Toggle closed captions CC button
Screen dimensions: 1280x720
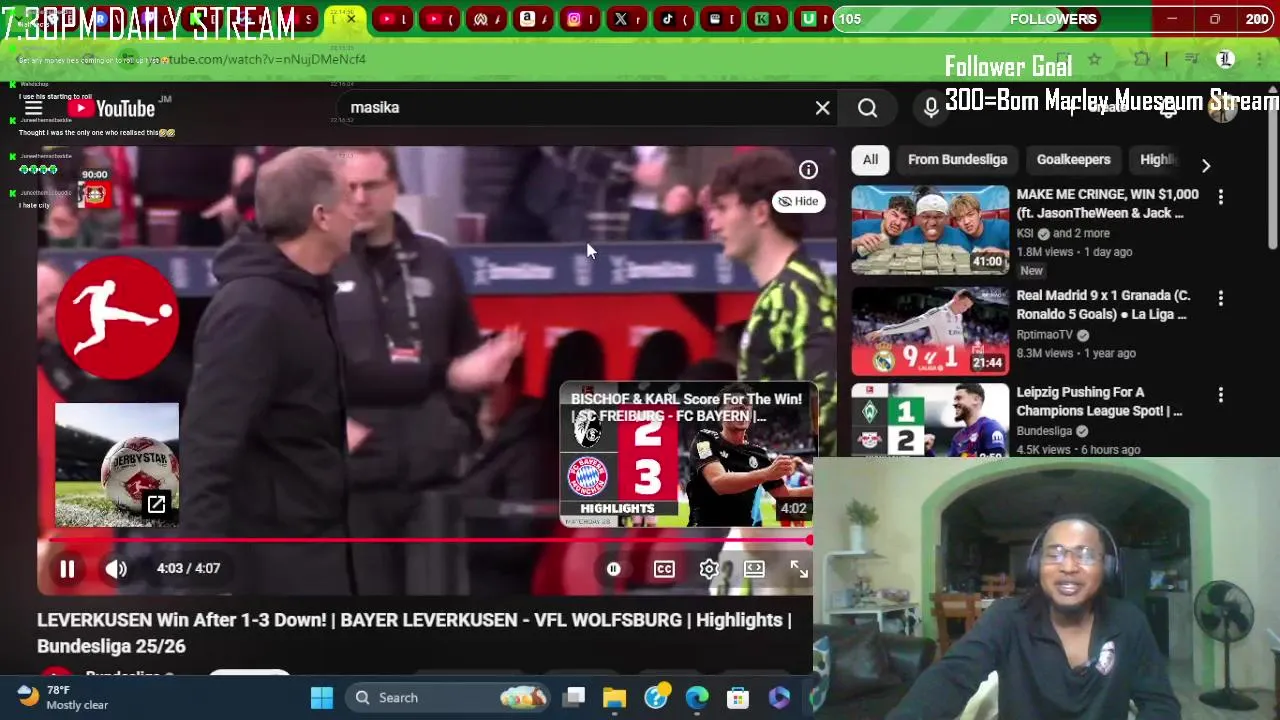point(664,569)
